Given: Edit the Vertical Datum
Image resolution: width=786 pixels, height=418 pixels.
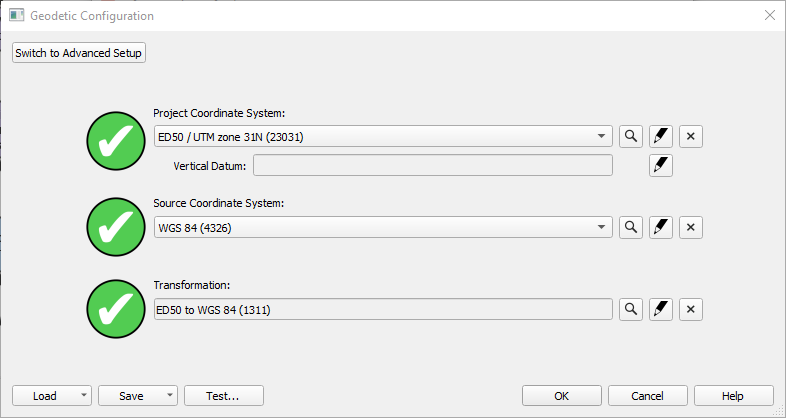Looking at the screenshot, I should pyautogui.click(x=660, y=165).
